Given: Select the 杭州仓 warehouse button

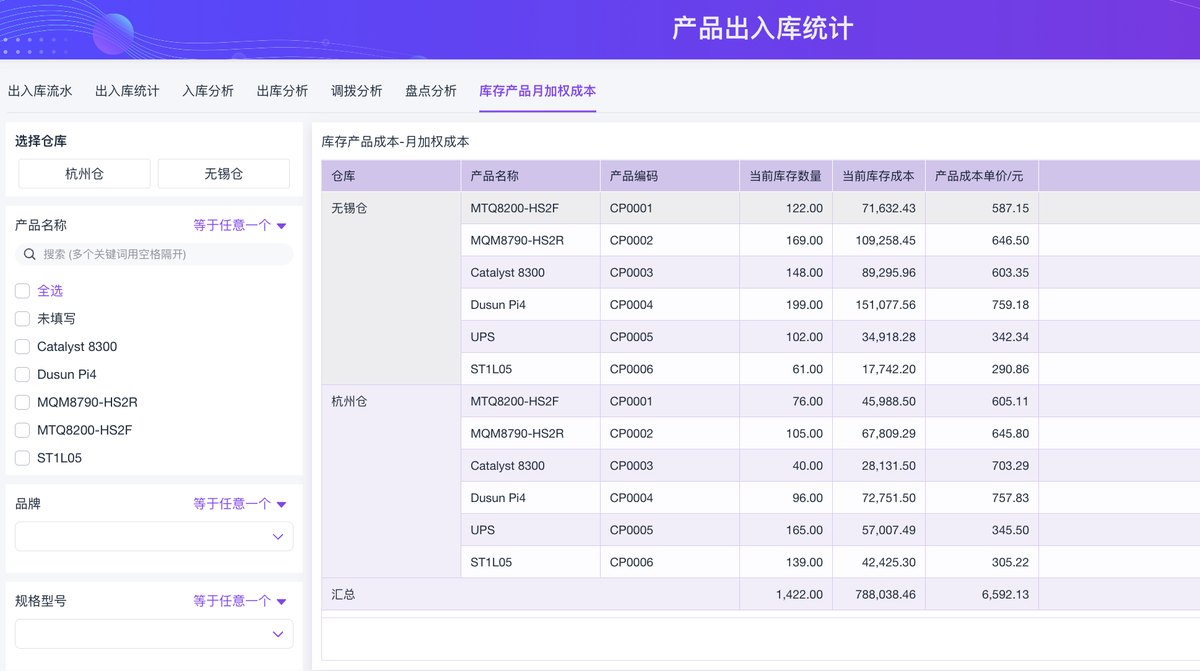Looking at the screenshot, I should point(84,174).
